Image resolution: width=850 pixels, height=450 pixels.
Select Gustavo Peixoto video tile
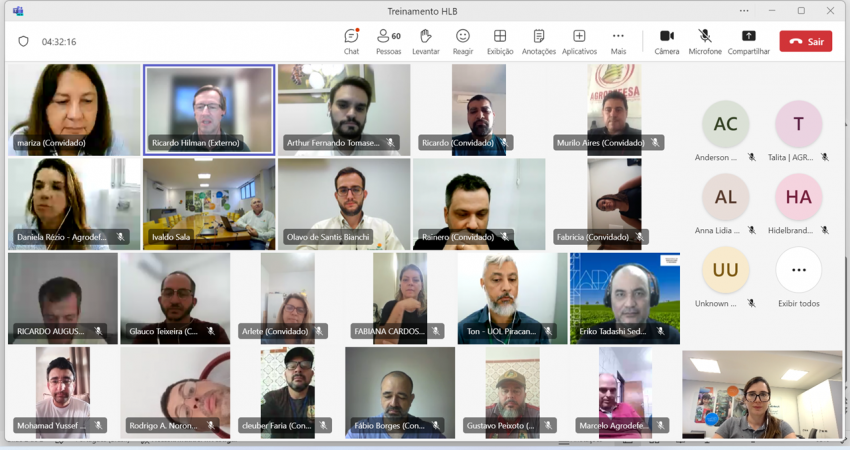point(512,393)
